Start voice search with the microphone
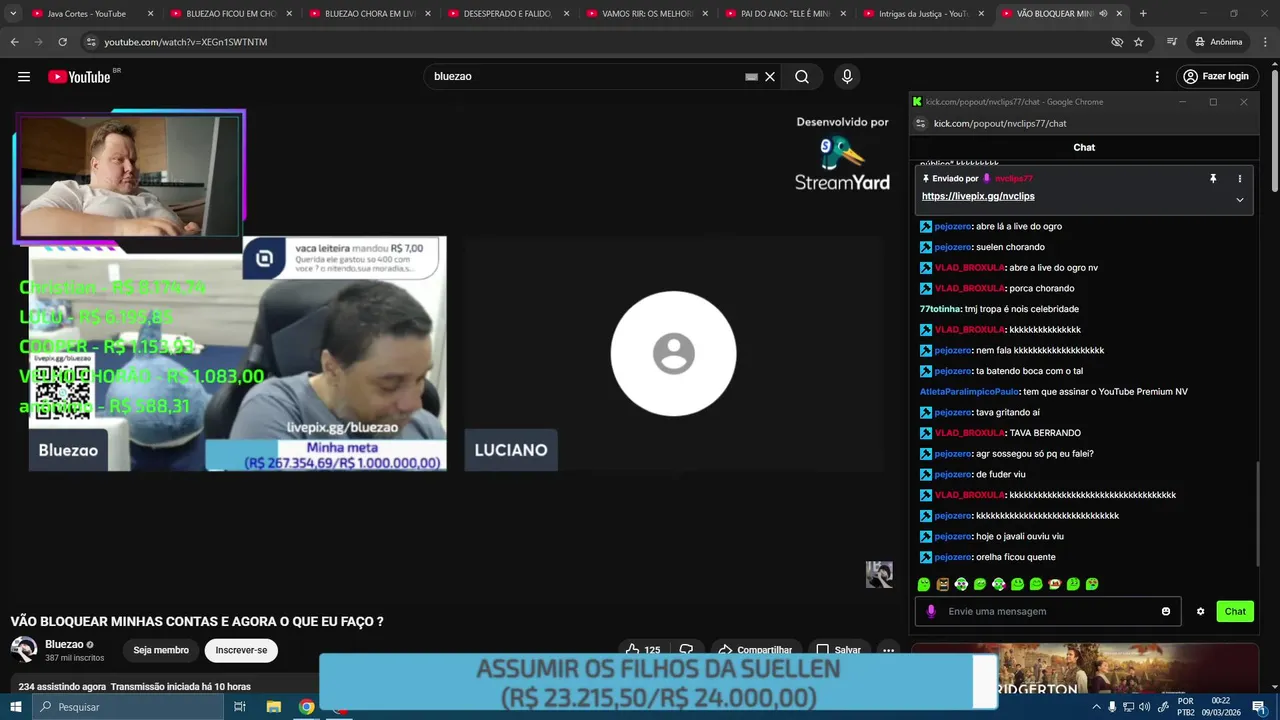 pyautogui.click(x=847, y=77)
